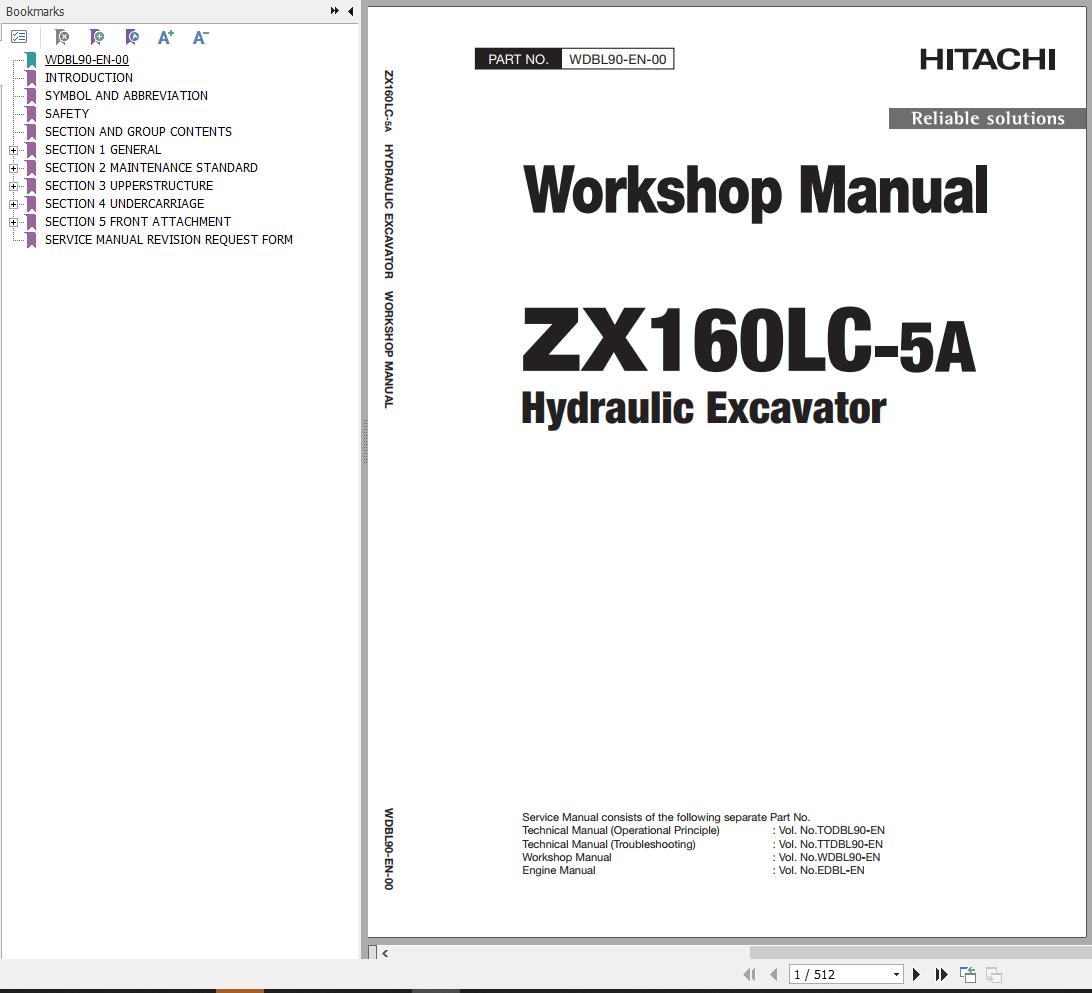This screenshot has height=993, width=1092.
Task: Click the delete bookmark icon
Action: (62, 37)
